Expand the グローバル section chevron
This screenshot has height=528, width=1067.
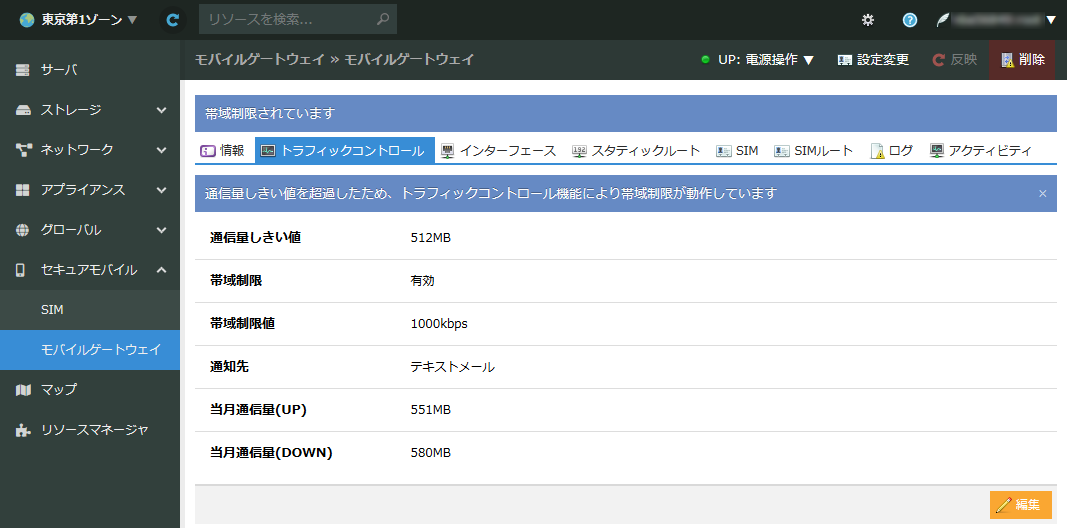(161, 230)
